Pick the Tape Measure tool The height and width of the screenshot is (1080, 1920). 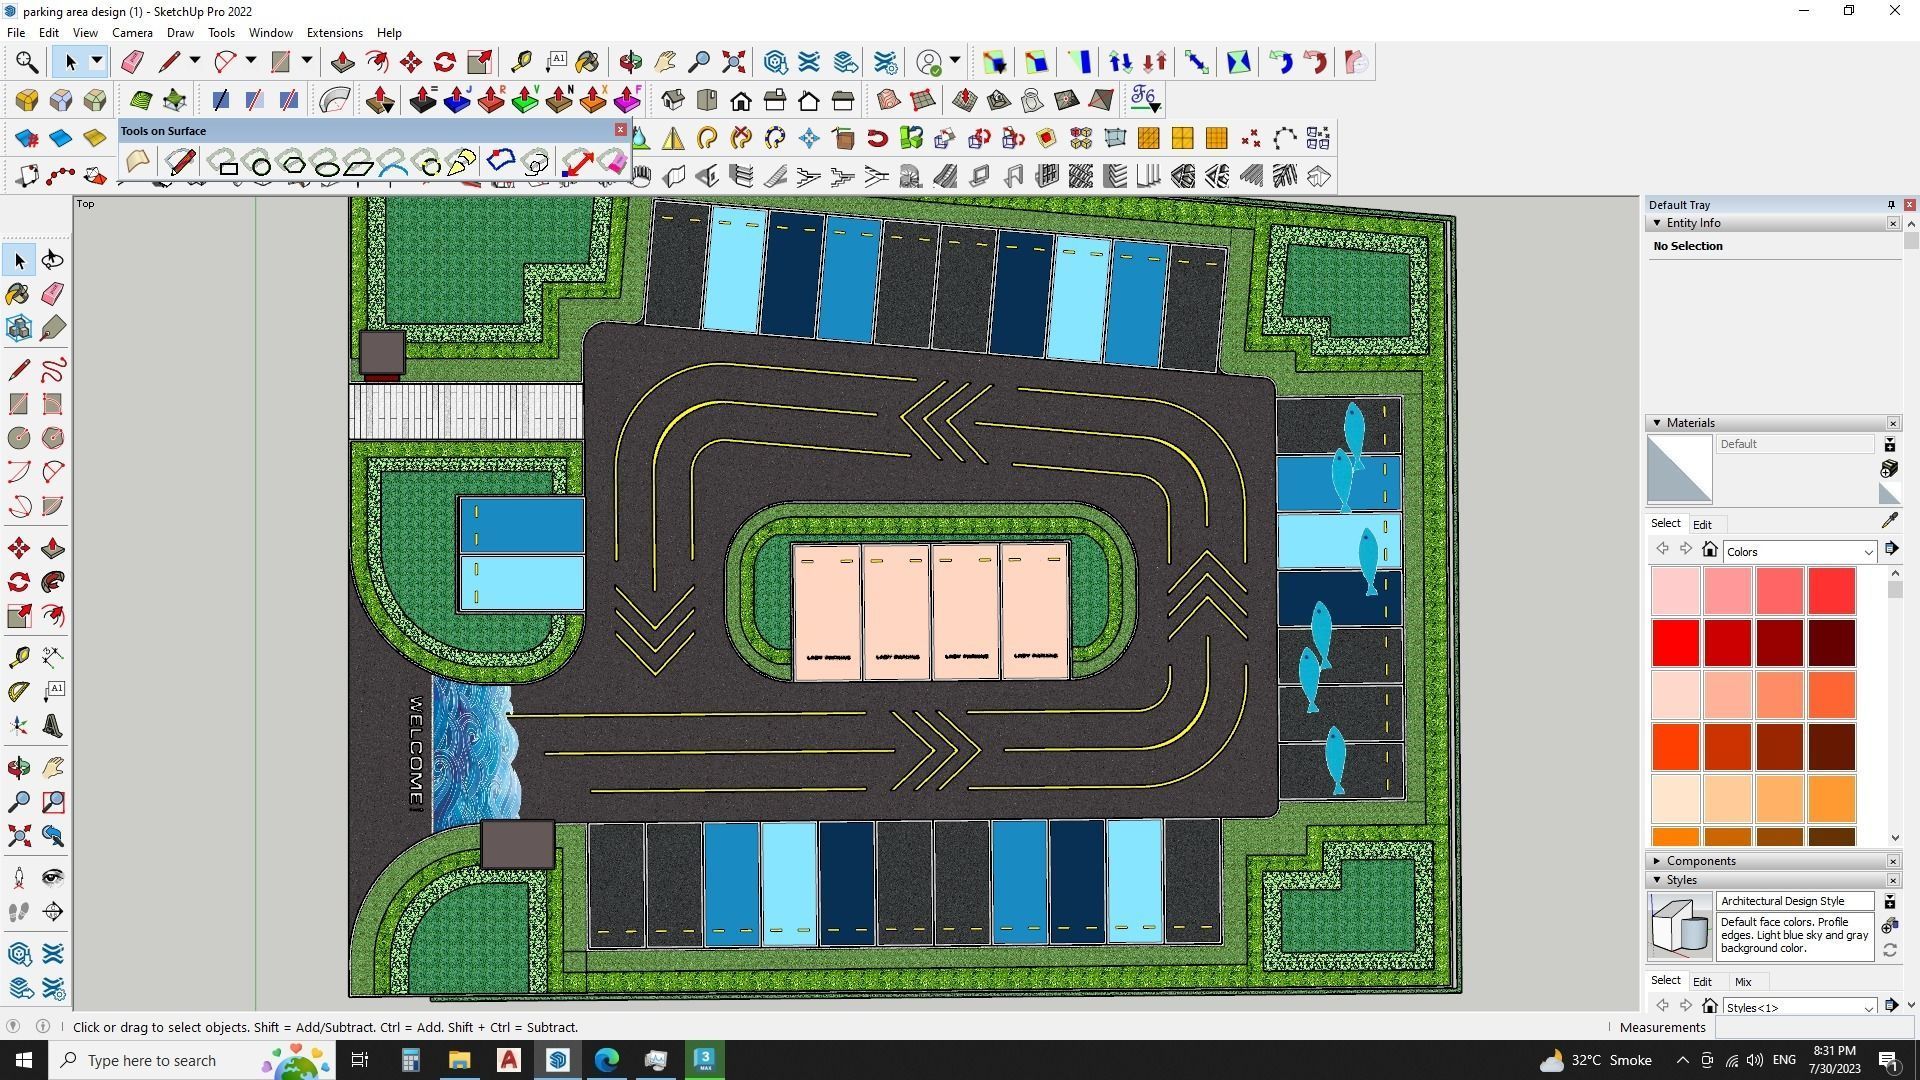pyautogui.click(x=18, y=657)
